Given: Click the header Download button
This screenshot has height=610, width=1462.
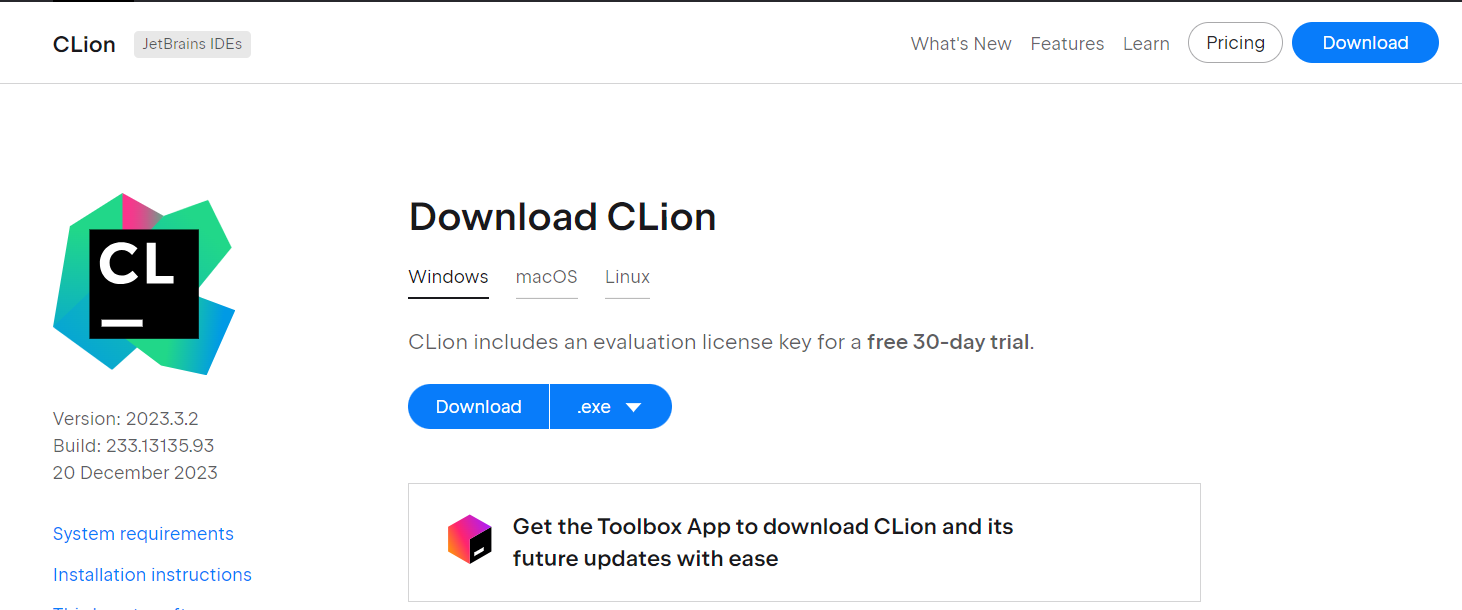Looking at the screenshot, I should coord(1365,43).
